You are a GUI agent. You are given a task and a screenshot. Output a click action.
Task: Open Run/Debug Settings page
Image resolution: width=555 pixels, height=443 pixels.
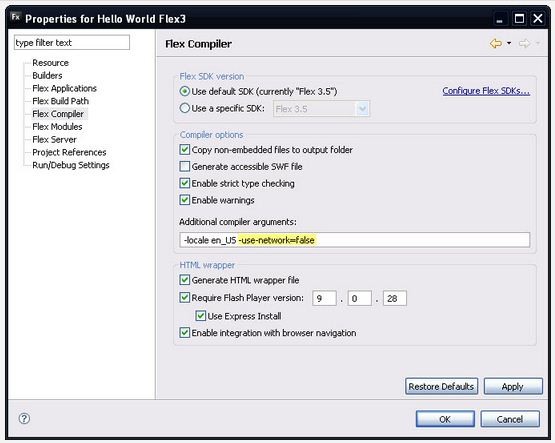[x=71, y=165]
